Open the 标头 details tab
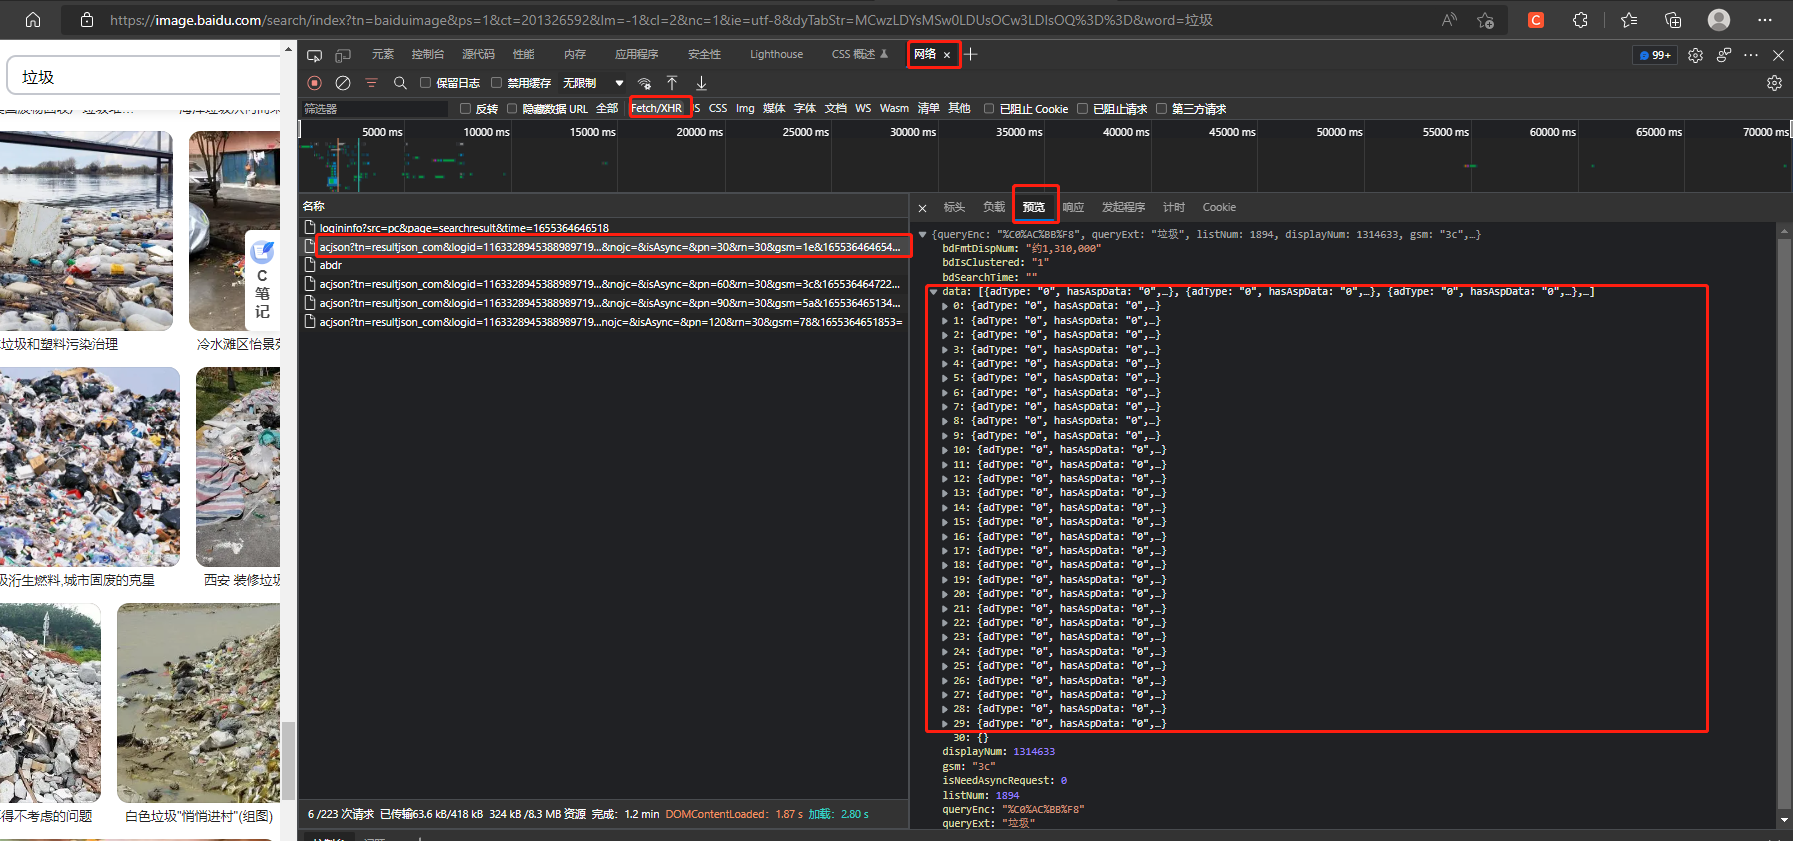The image size is (1793, 841). coord(954,208)
